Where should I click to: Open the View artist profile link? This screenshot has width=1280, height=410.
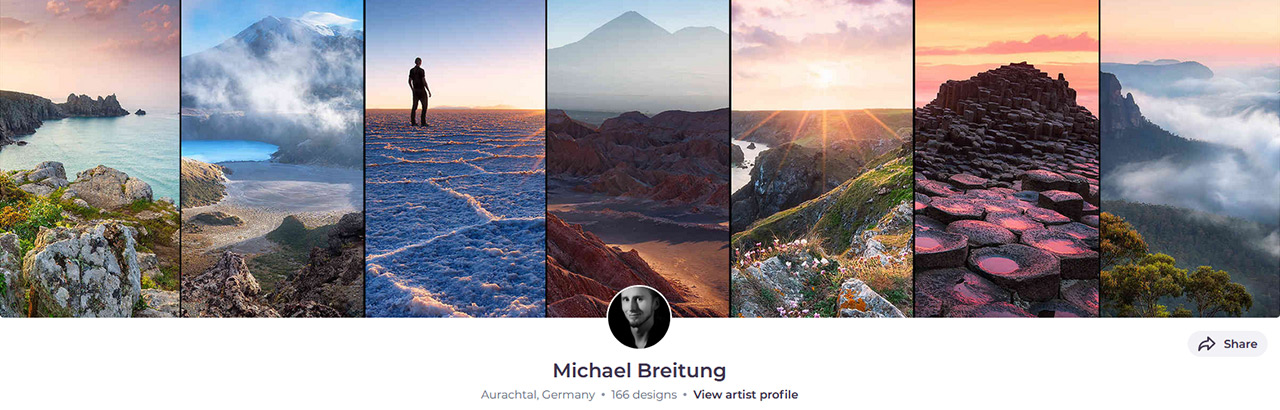point(745,395)
